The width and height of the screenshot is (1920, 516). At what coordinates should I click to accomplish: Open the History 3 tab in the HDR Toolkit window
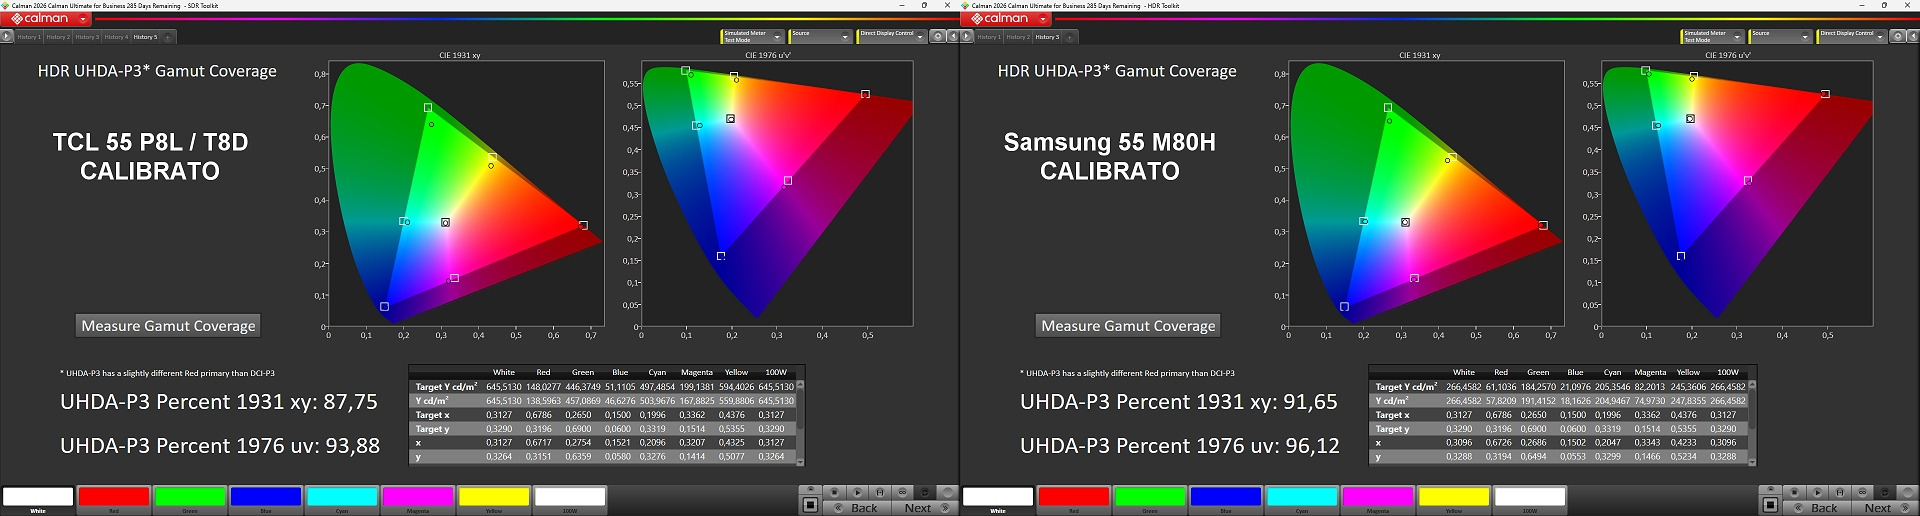coord(1047,37)
